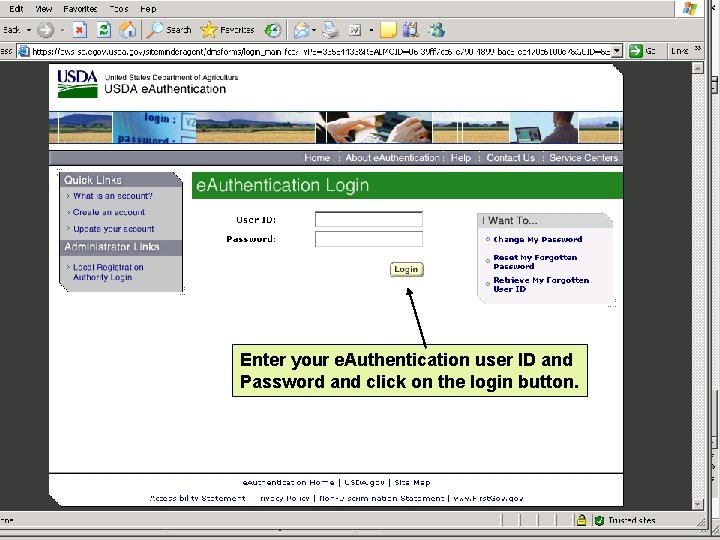The height and width of the screenshot is (540, 720).
Task: Click the page icon in address bar
Action: click(x=23, y=51)
